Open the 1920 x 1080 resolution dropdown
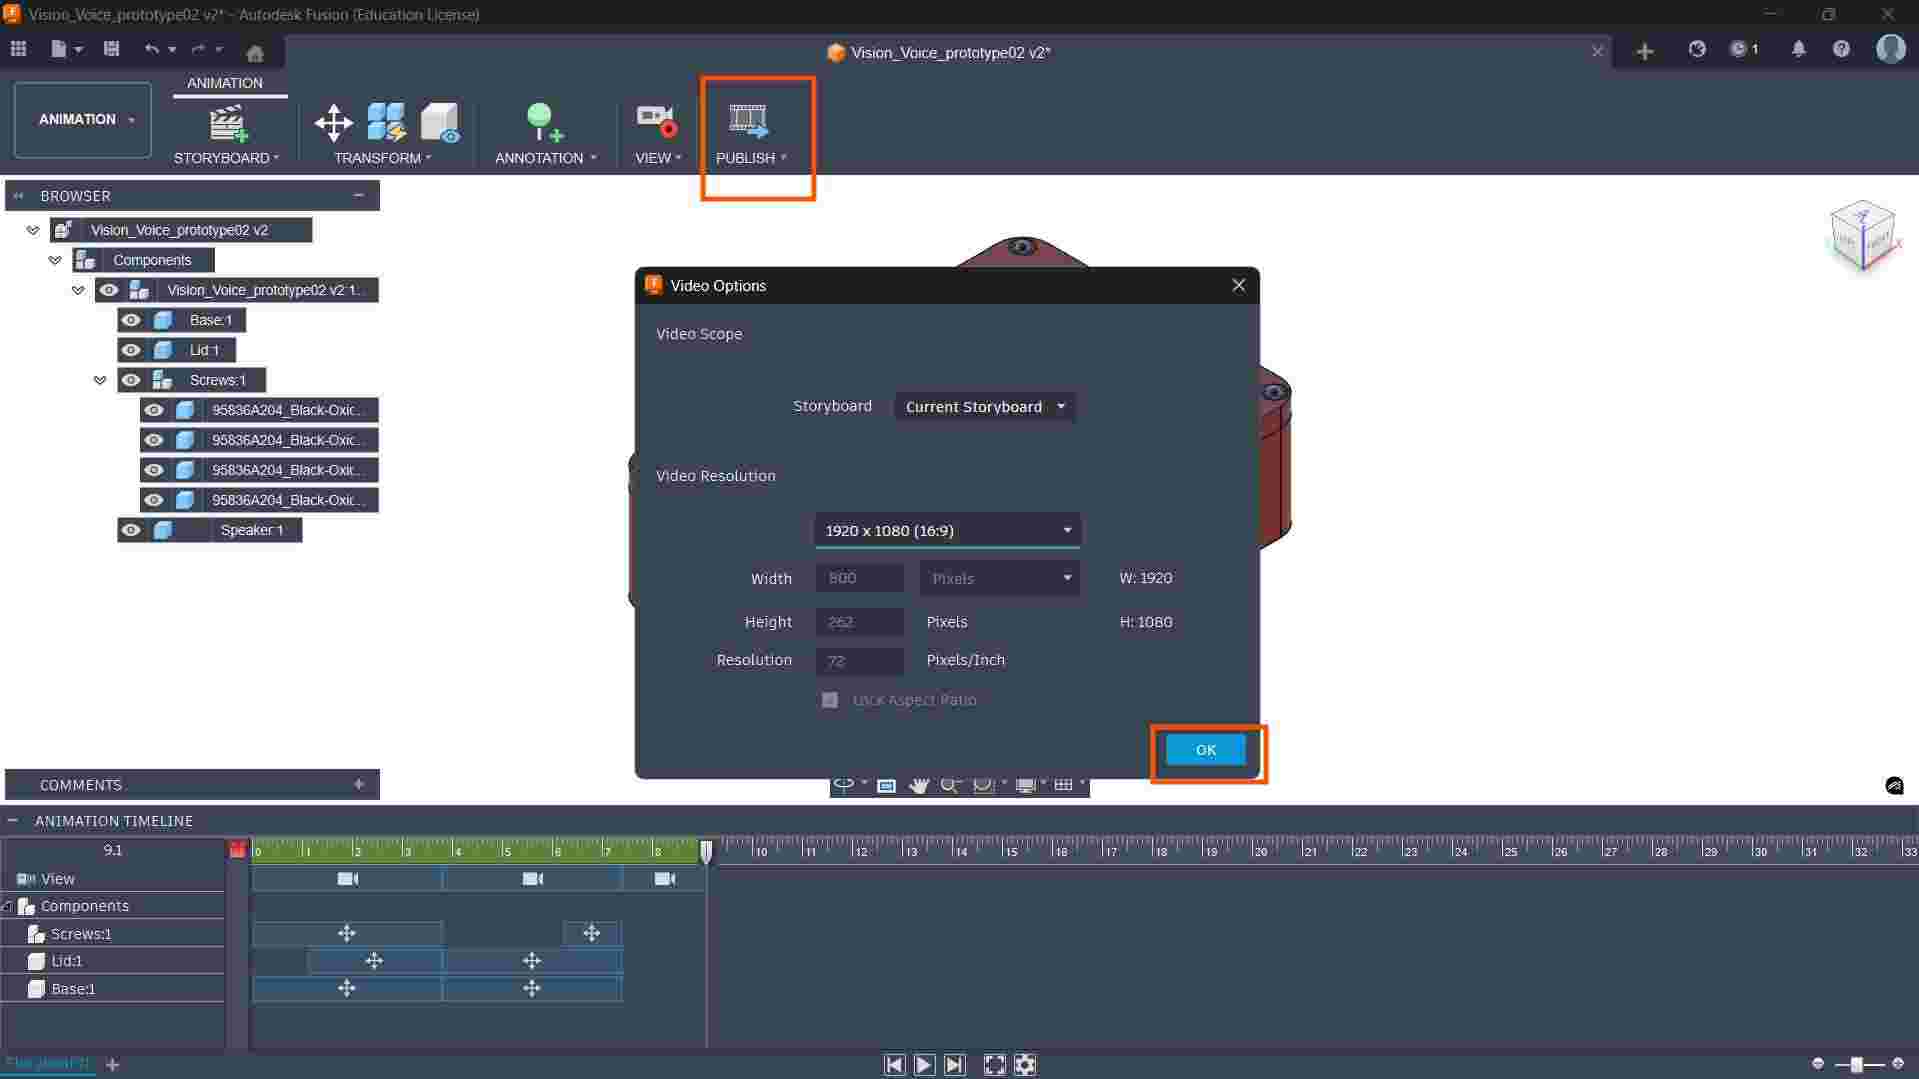The image size is (1919, 1079). pos(947,531)
